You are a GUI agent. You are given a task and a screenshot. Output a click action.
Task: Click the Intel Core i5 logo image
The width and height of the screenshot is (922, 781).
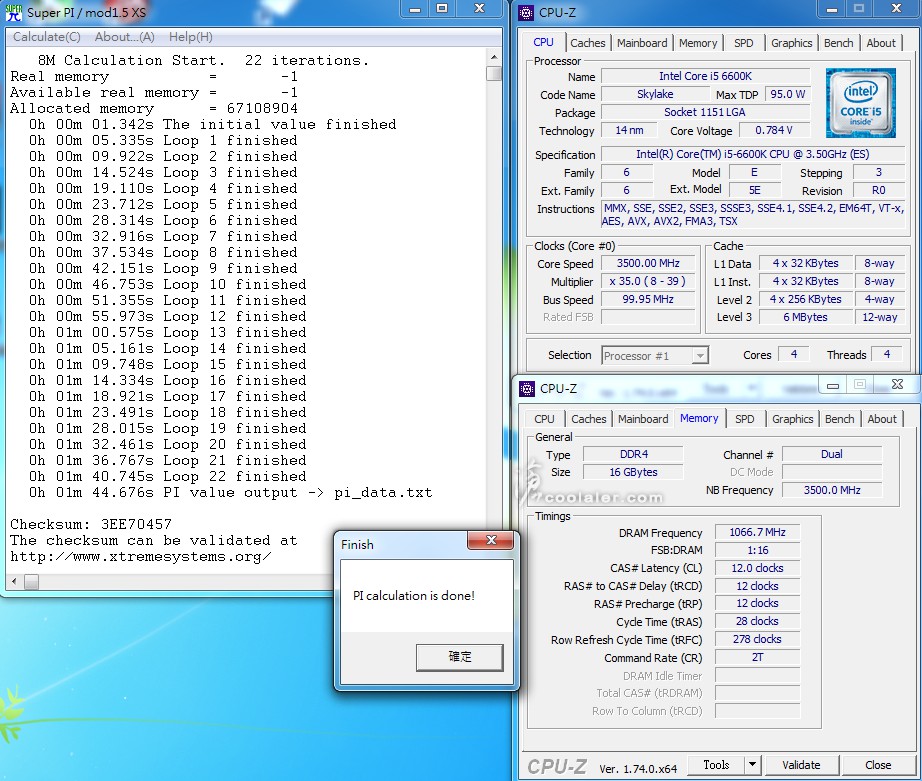point(860,103)
